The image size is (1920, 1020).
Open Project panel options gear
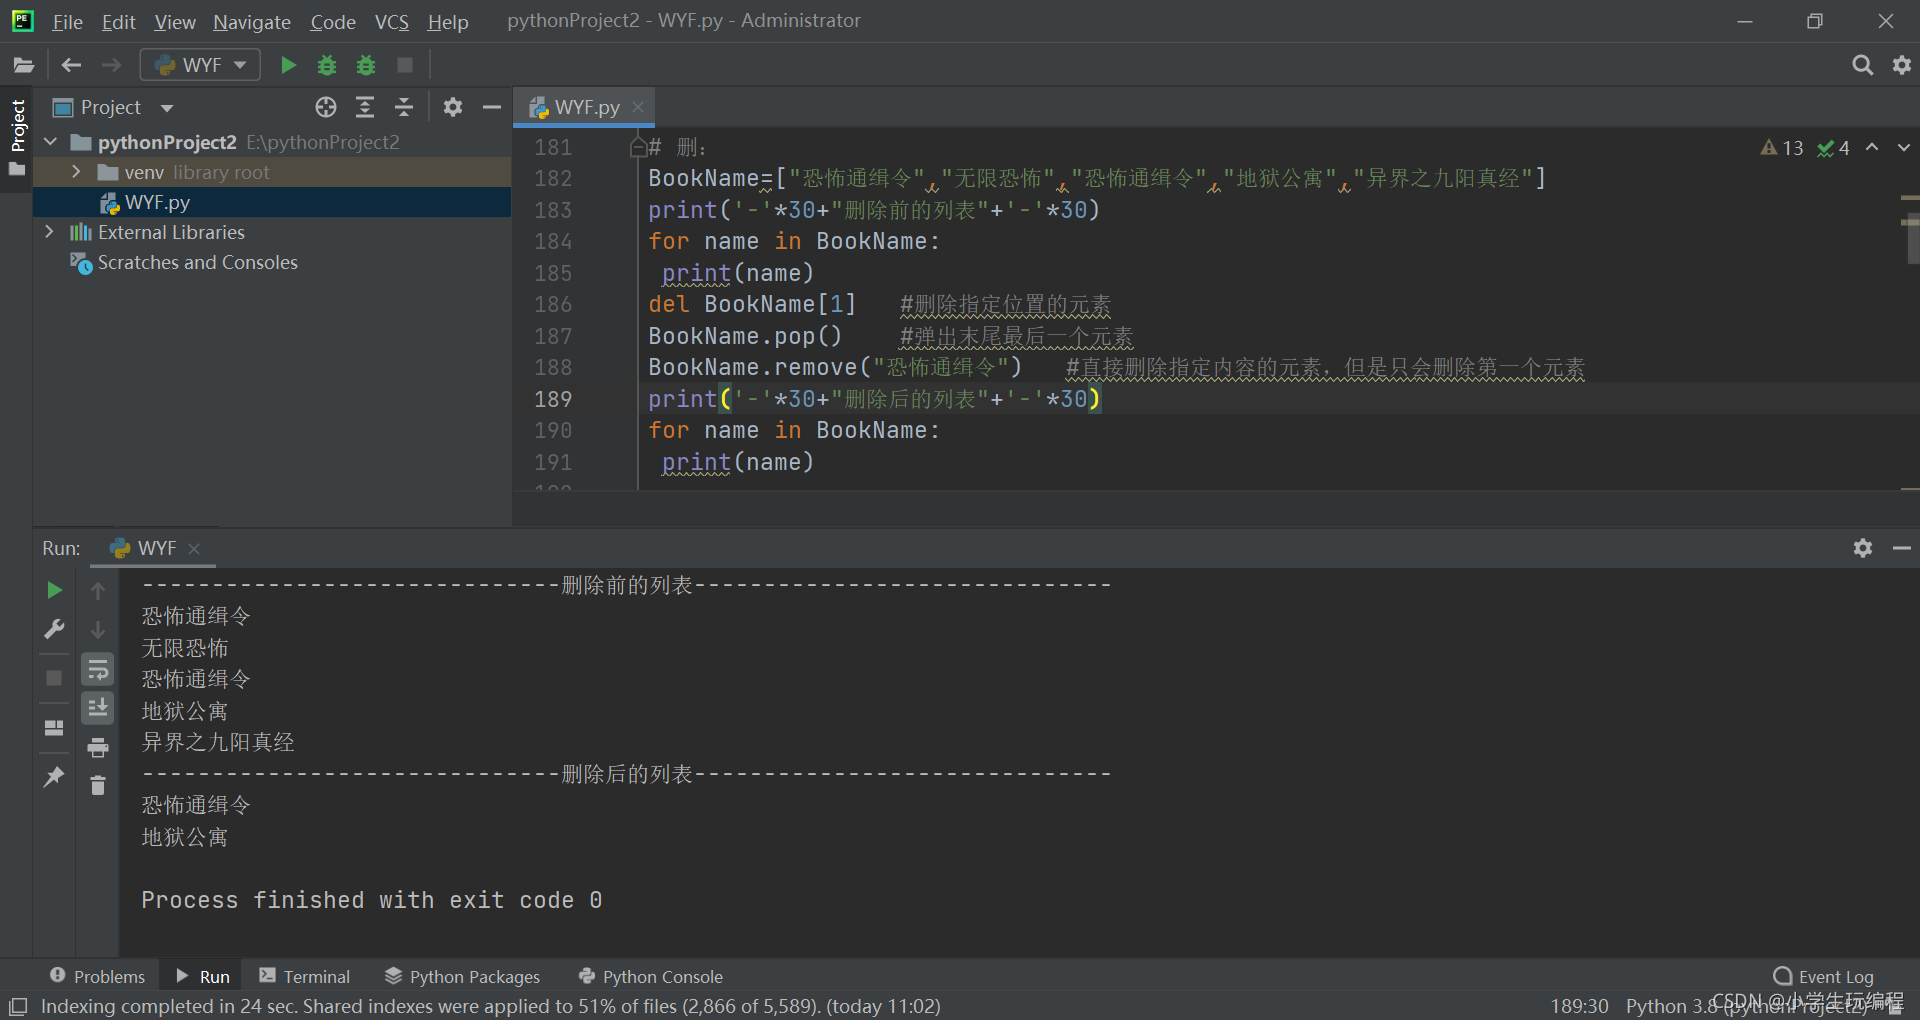453,107
